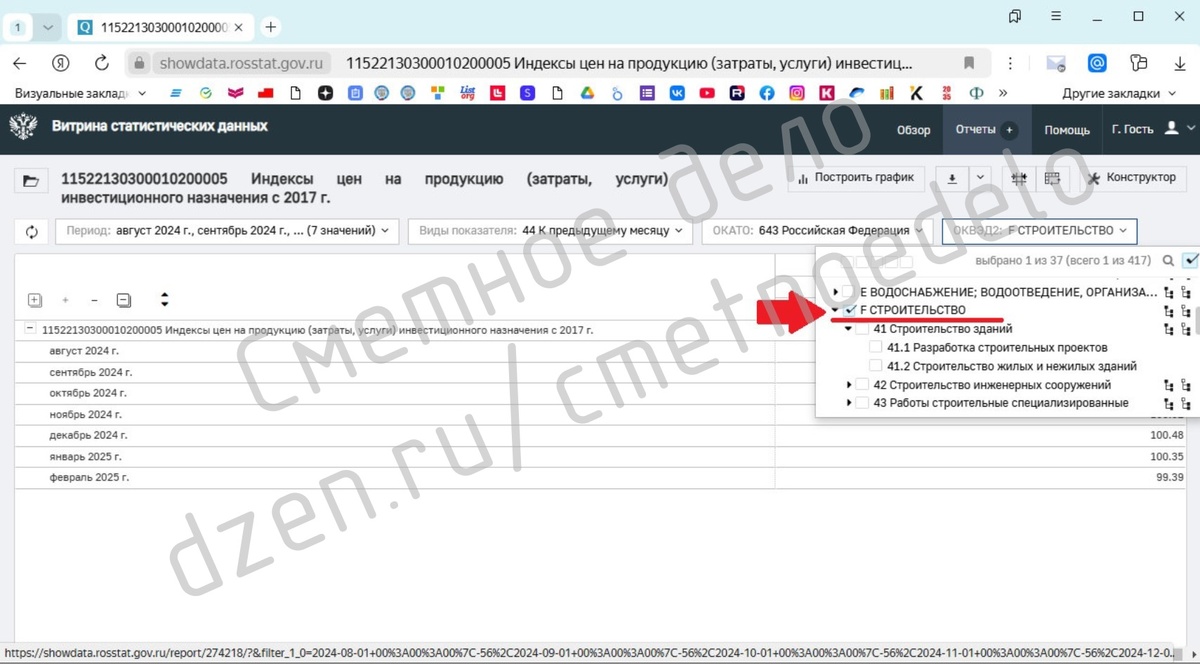The width and height of the screenshot is (1200, 664).
Task: Check 43 Работы строительные специализированные checkbox
Action: coord(862,403)
